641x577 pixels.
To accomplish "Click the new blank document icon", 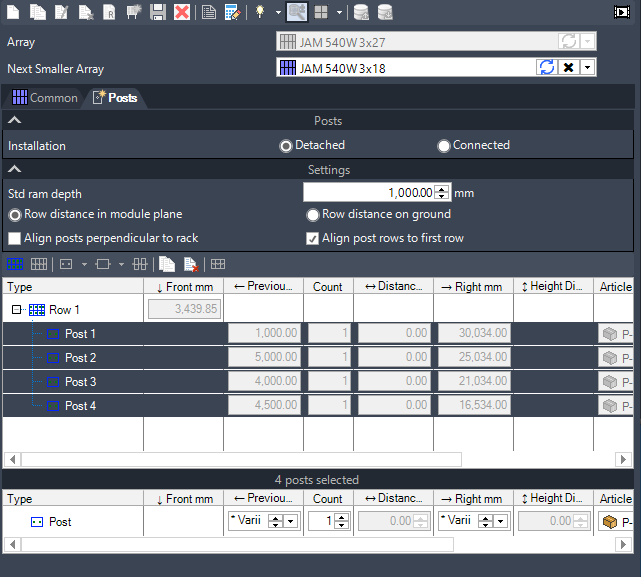I will pyautogui.click(x=13, y=11).
